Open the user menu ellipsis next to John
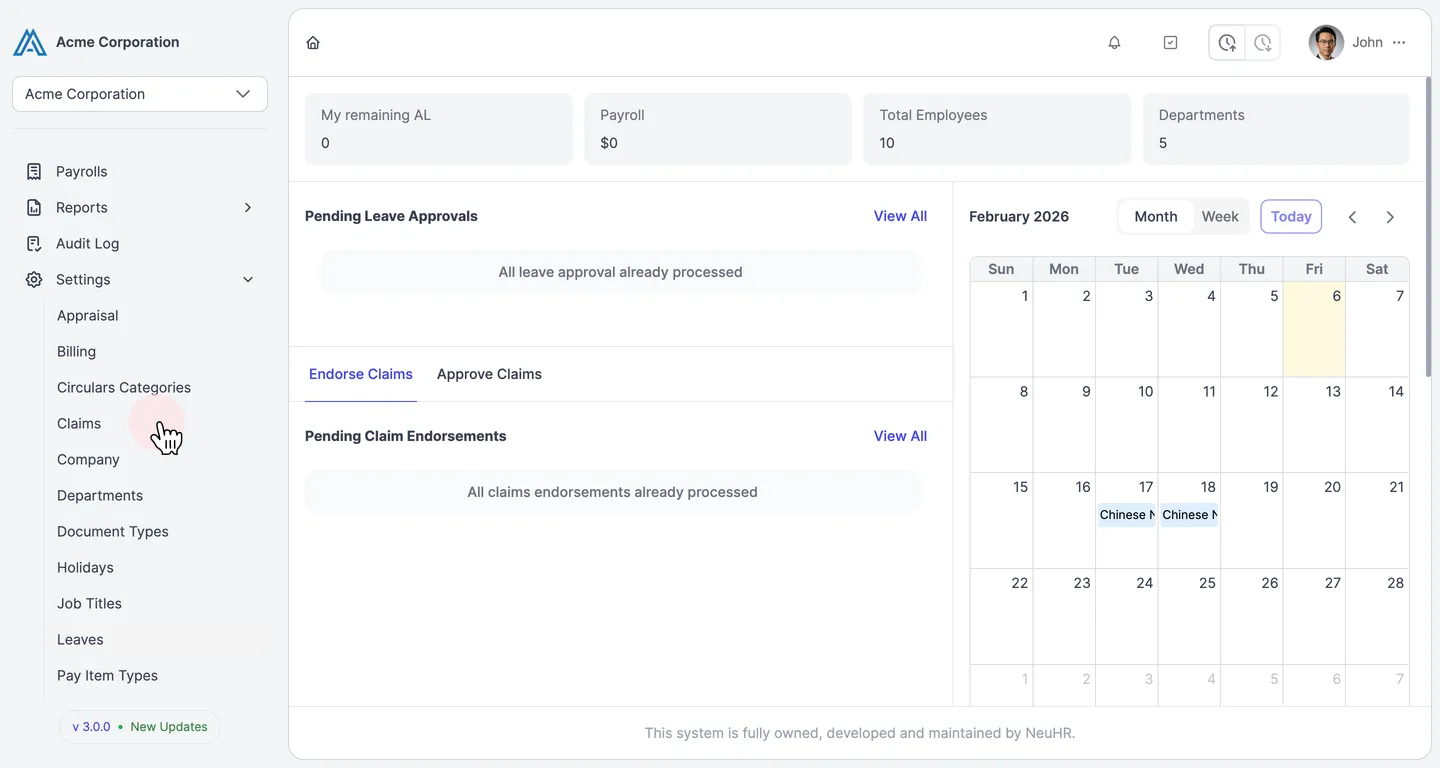Image resolution: width=1440 pixels, height=768 pixels. coord(1399,43)
